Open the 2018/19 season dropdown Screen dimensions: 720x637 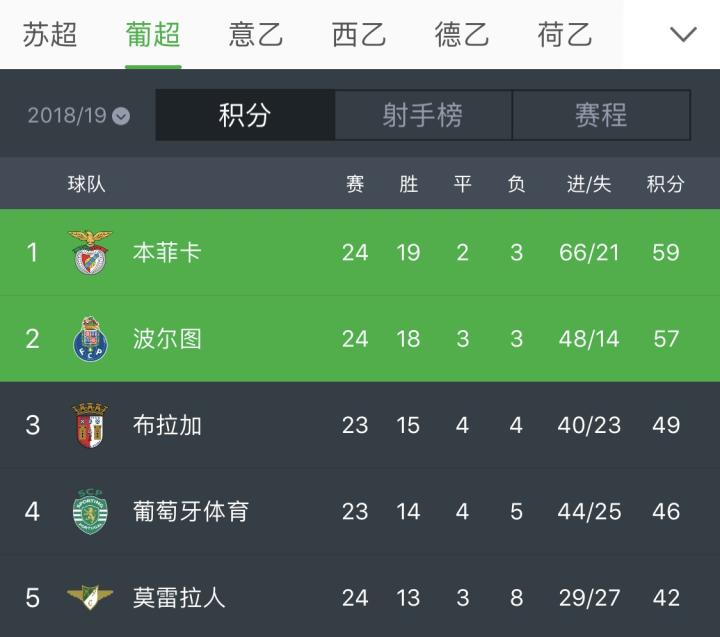coord(78,115)
